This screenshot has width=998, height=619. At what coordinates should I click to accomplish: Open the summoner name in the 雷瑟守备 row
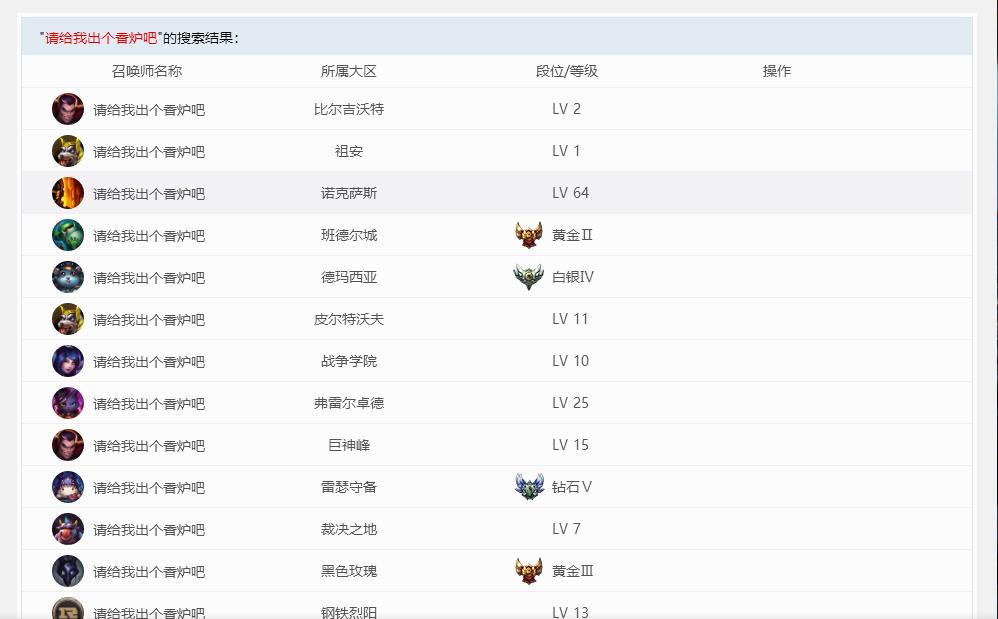149,488
